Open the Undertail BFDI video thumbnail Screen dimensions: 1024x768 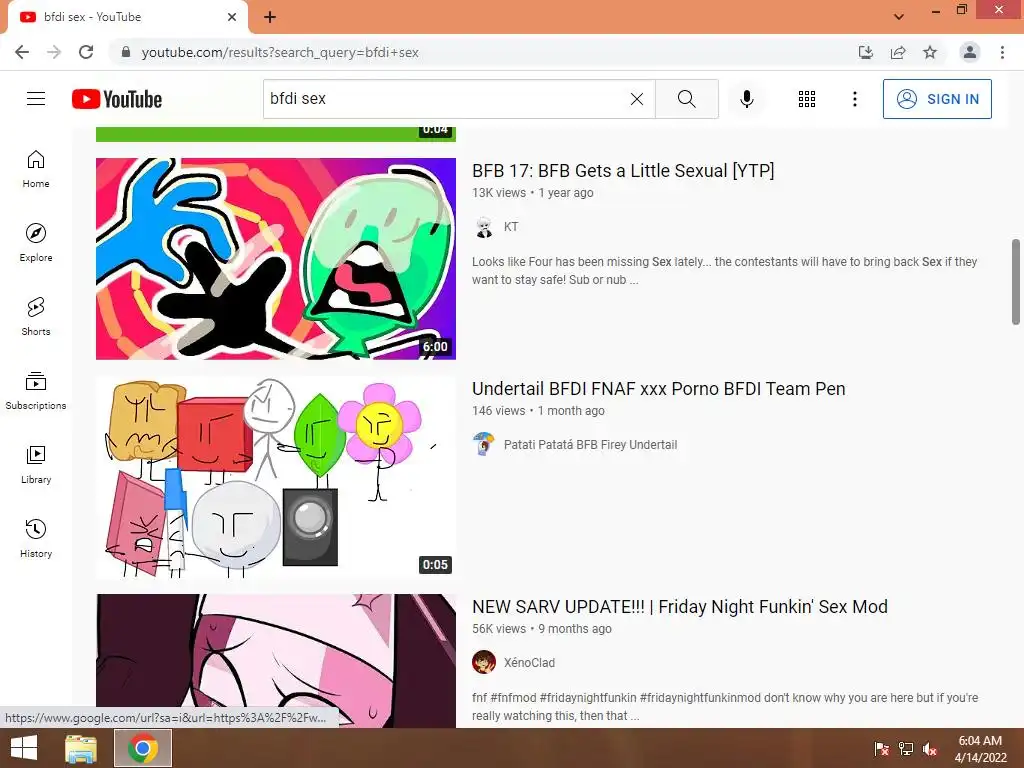tap(276, 477)
